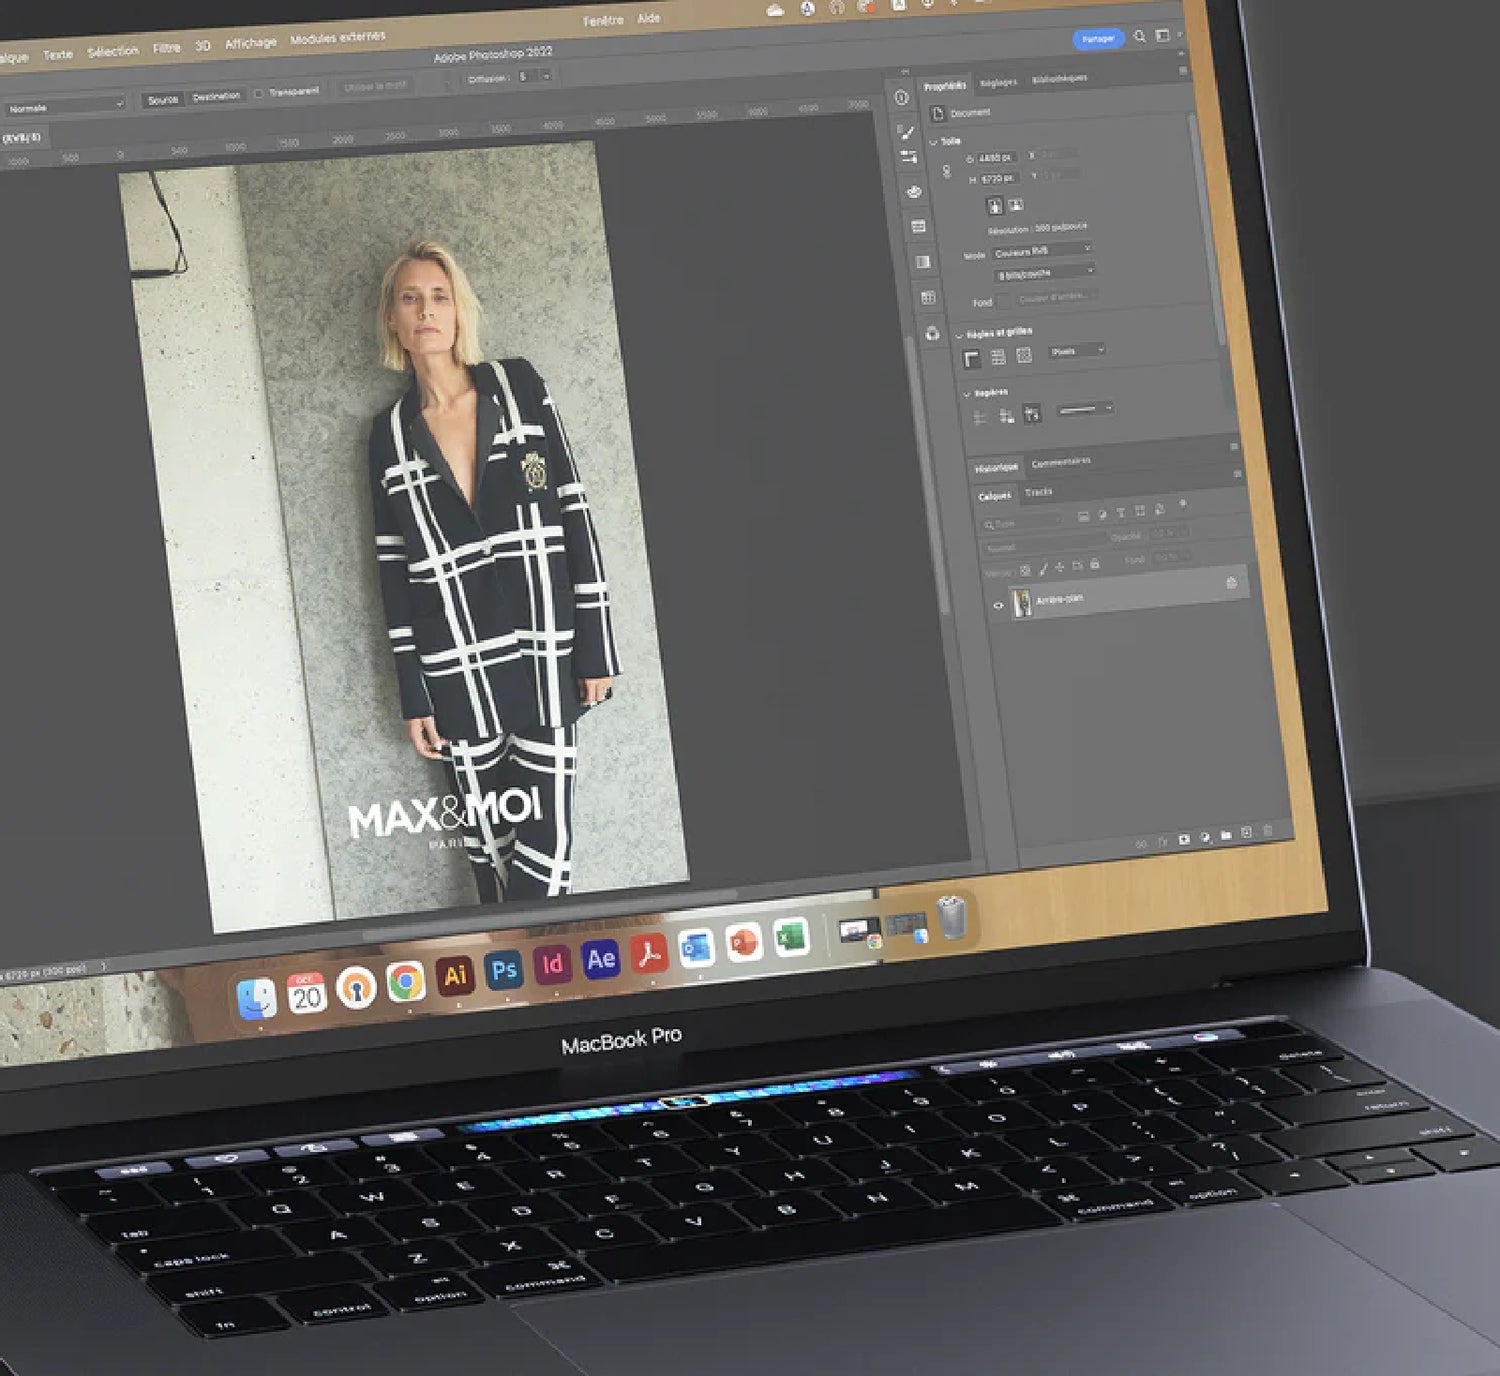Create a new group folder icon
1500x1376 pixels.
click(1226, 835)
